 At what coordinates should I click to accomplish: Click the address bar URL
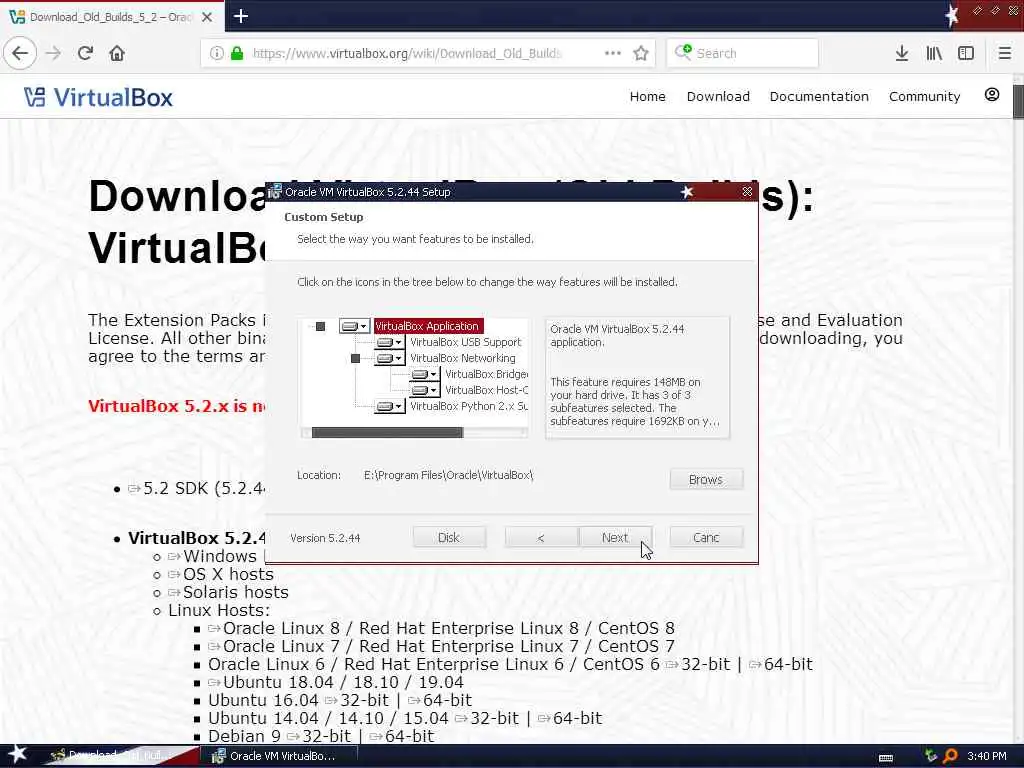coord(407,53)
